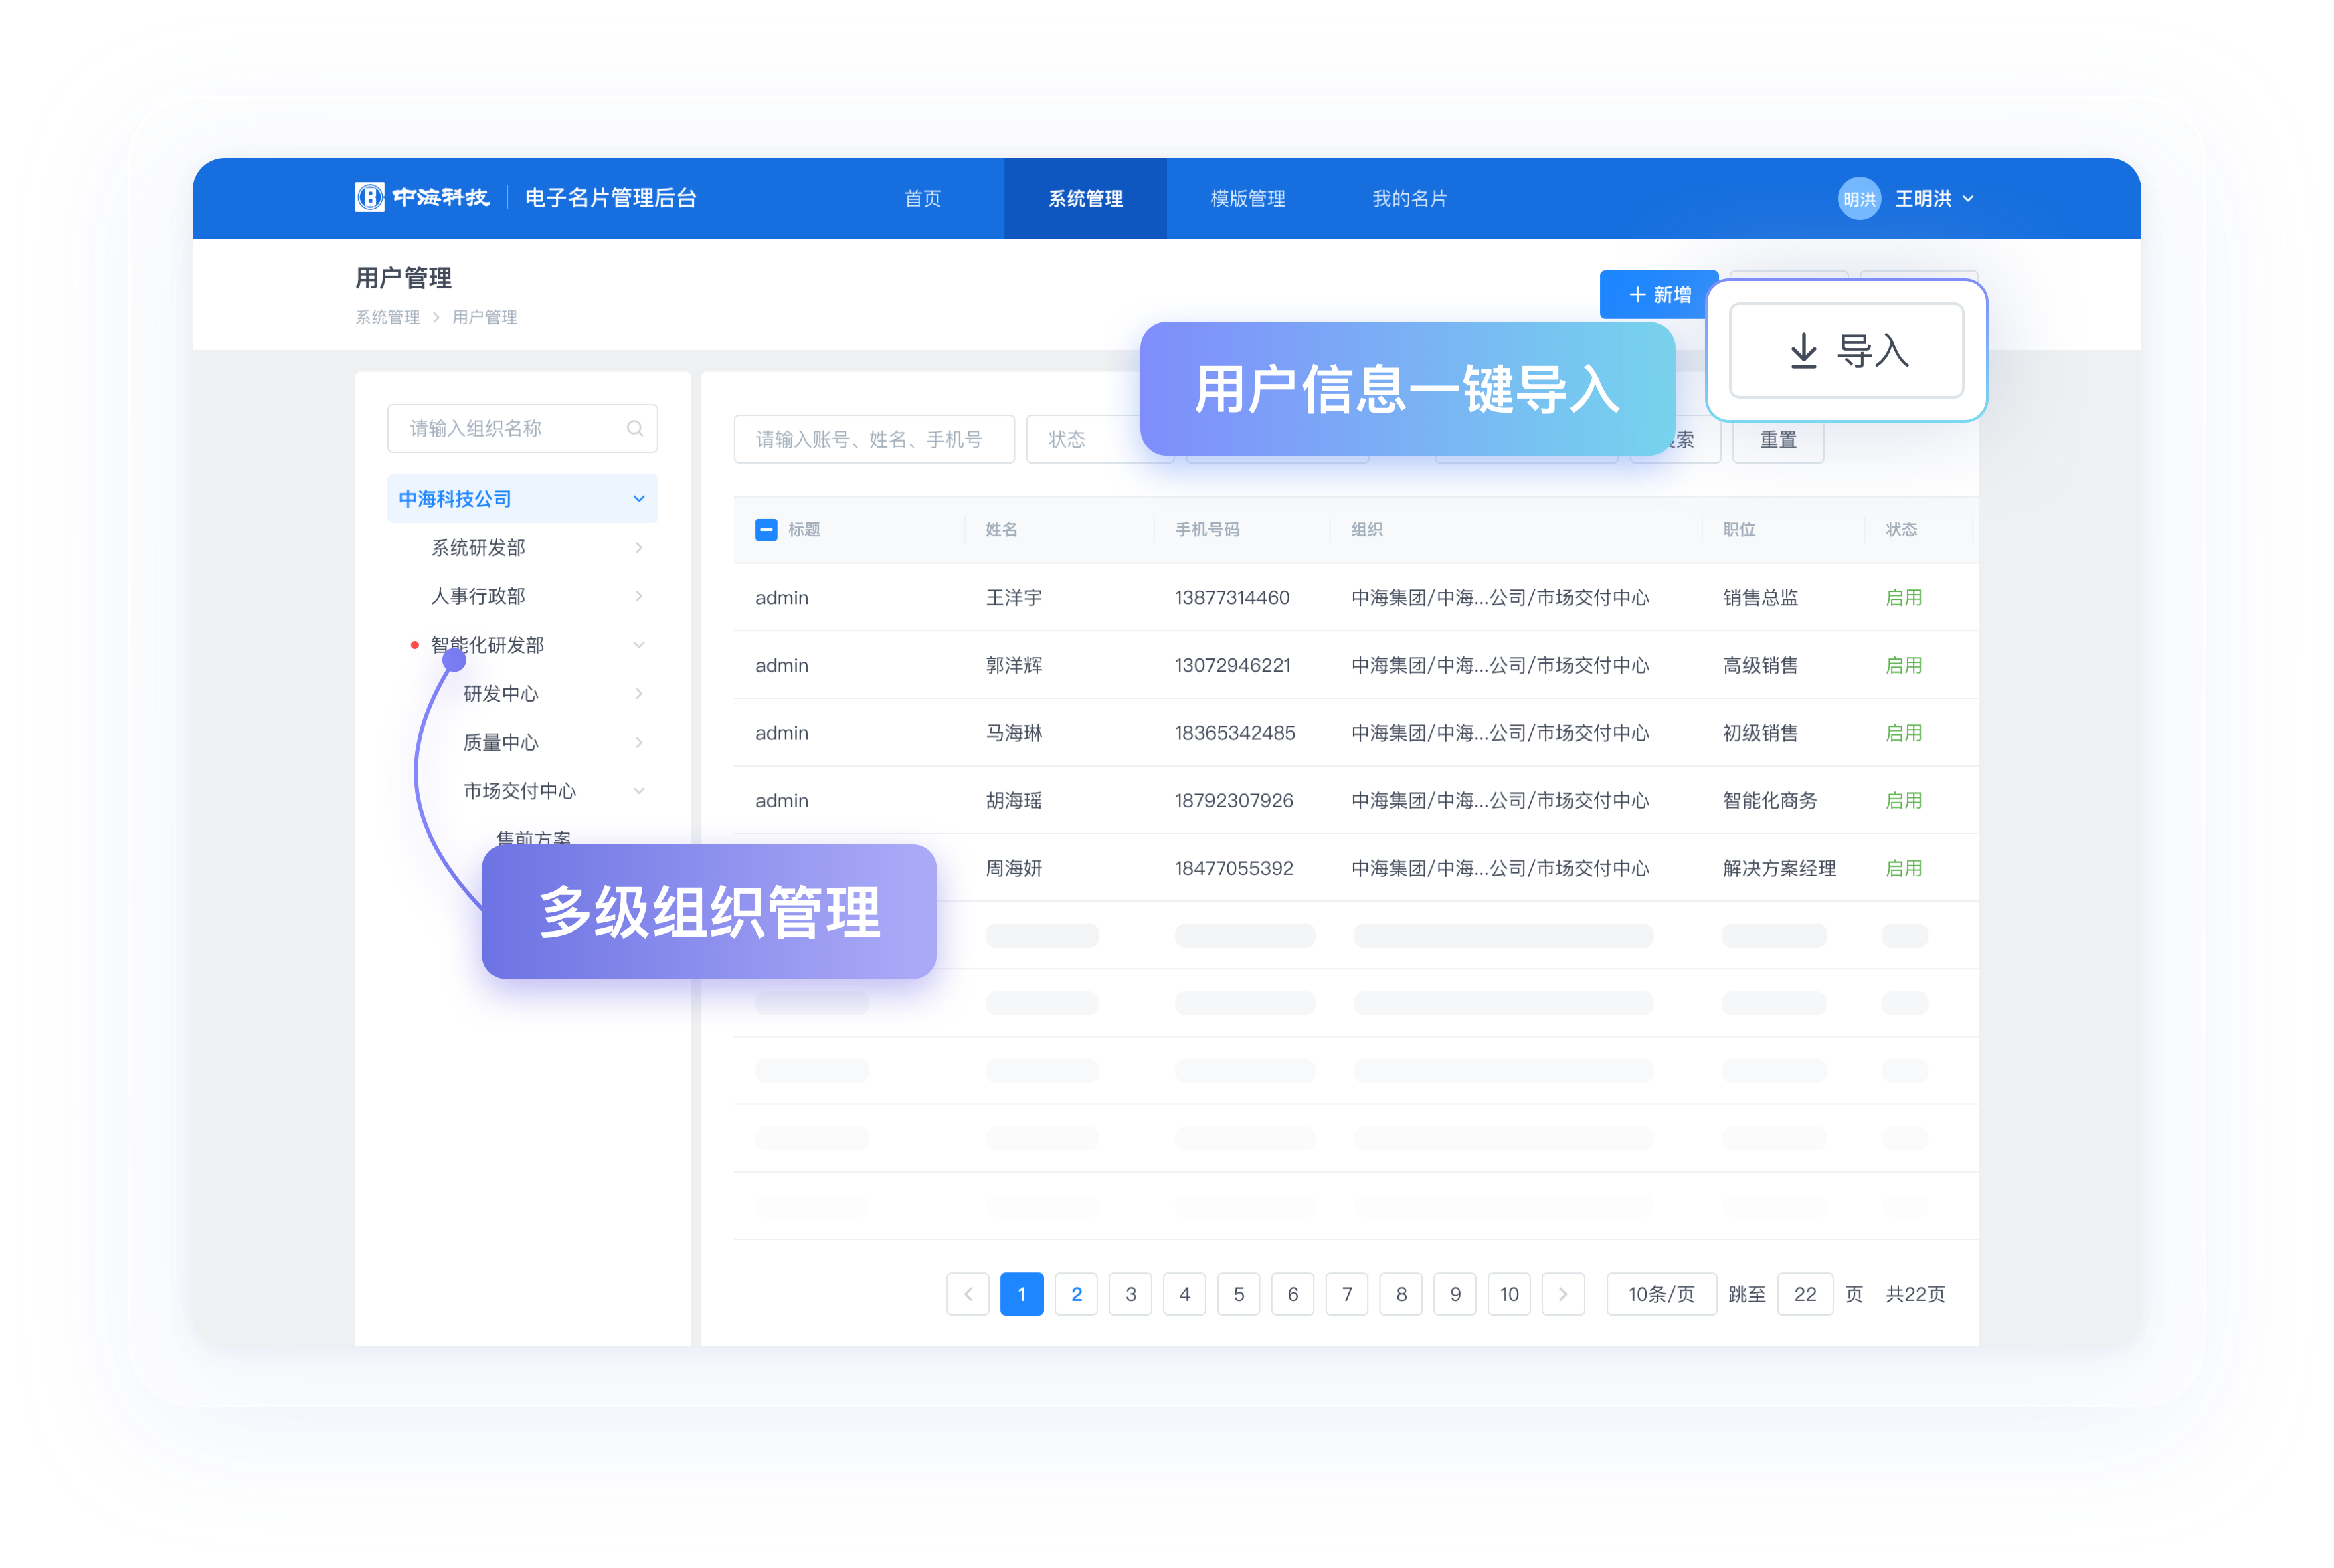Click the jump-to page input showing 22
Viewport: 2334px width, 1568px height.
click(x=1804, y=1293)
